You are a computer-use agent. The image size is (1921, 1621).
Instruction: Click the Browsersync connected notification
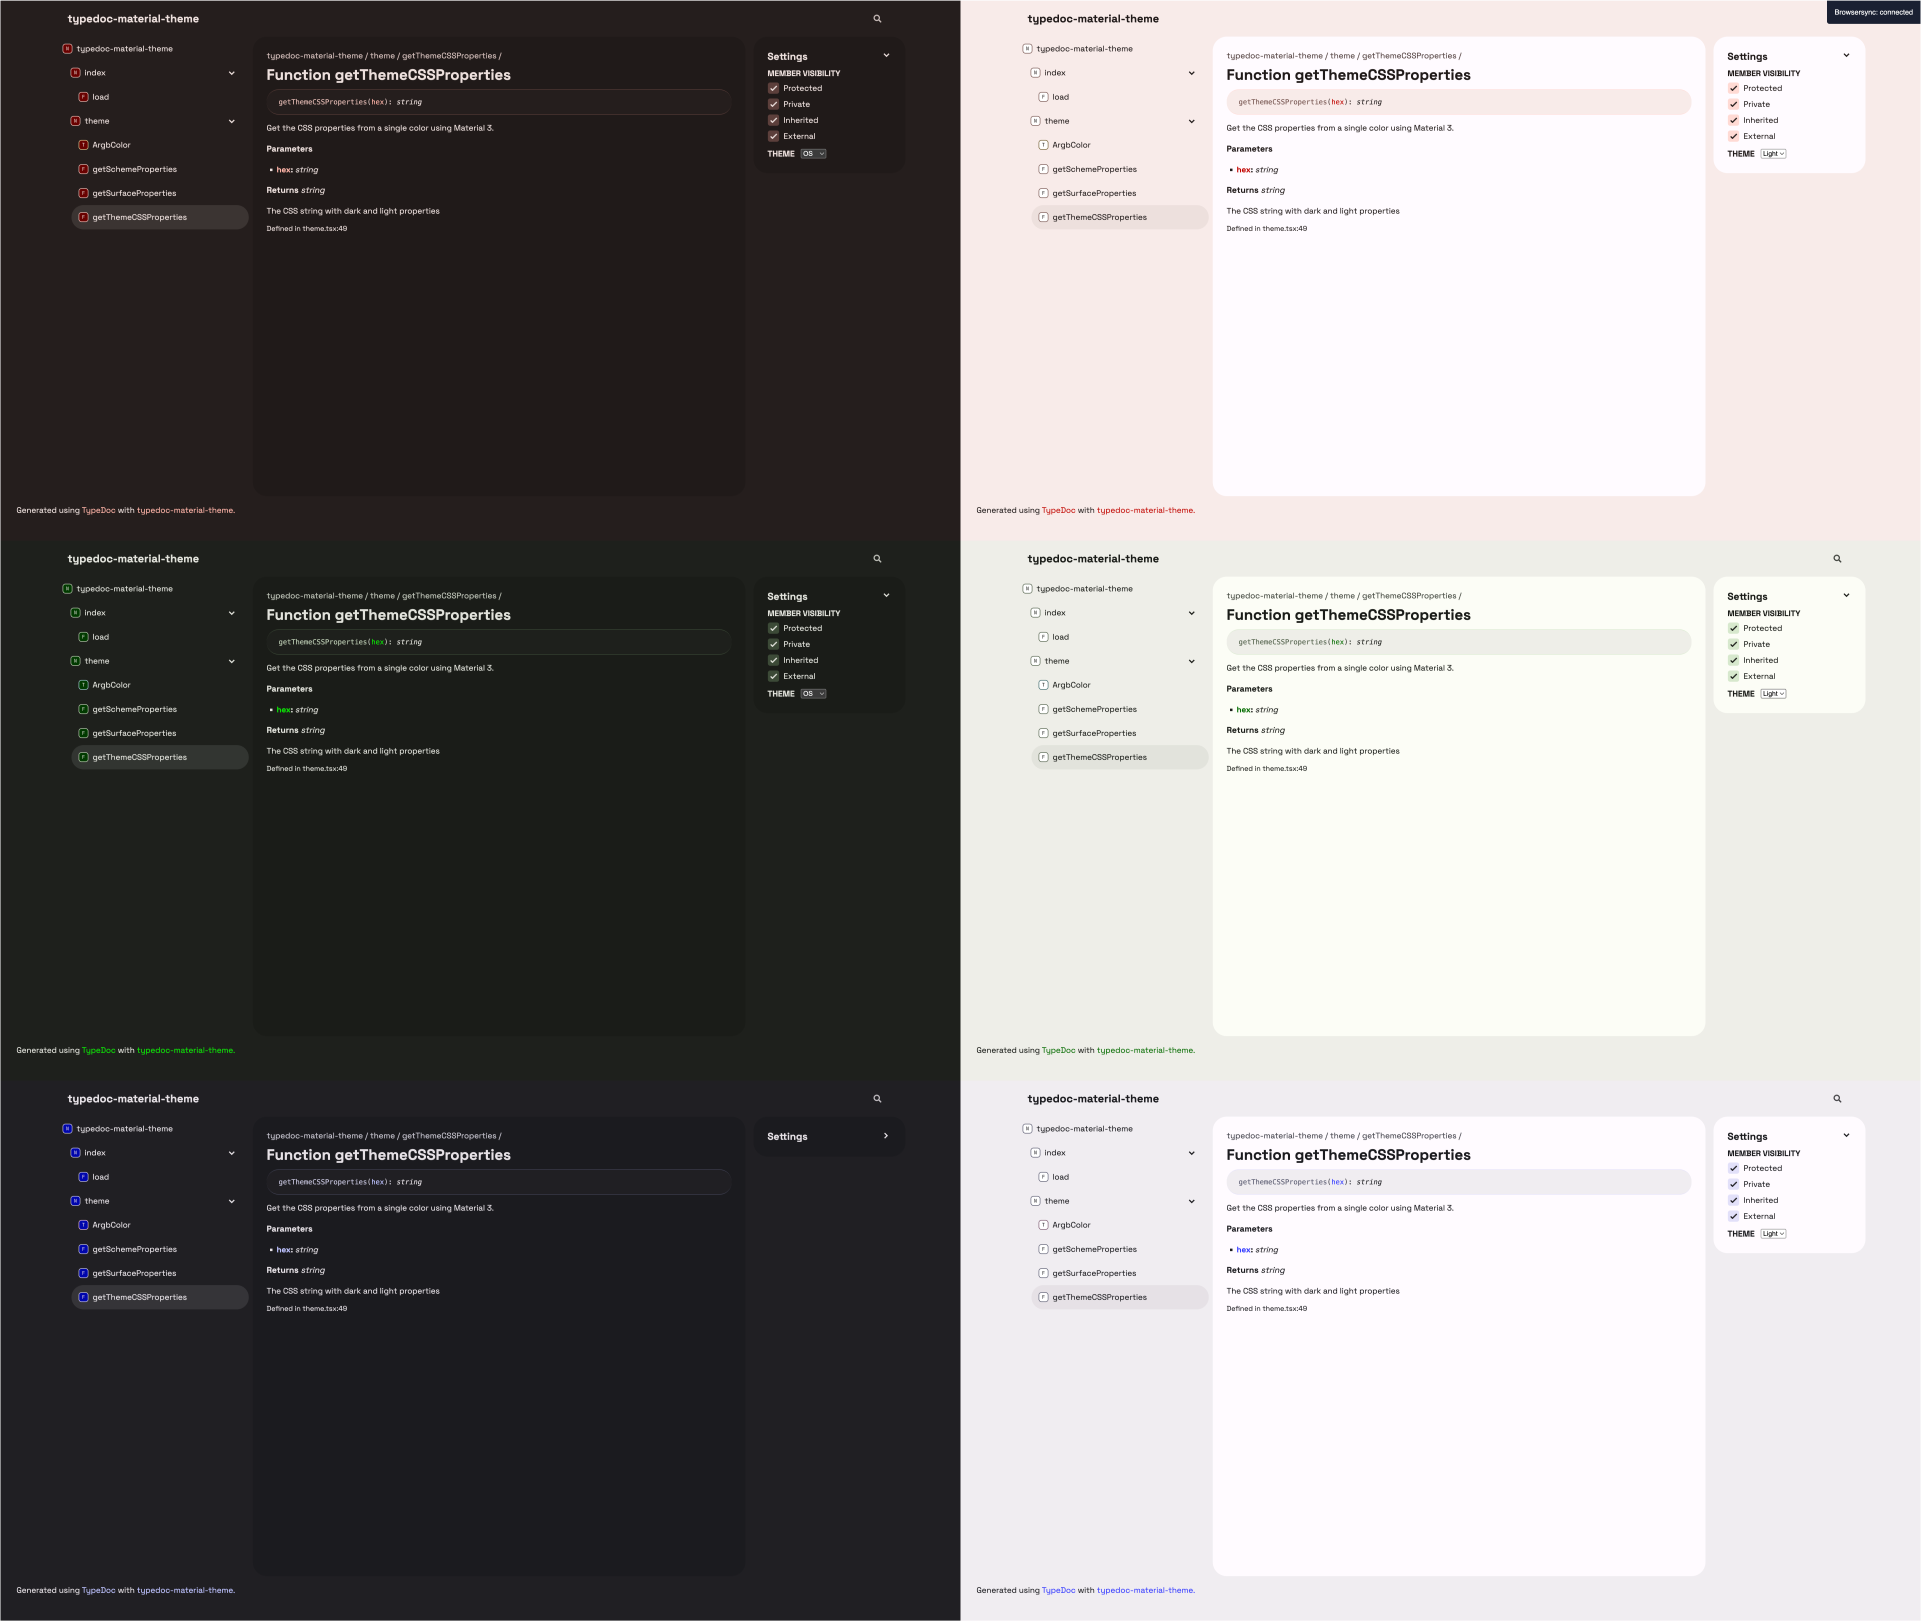1872,12
